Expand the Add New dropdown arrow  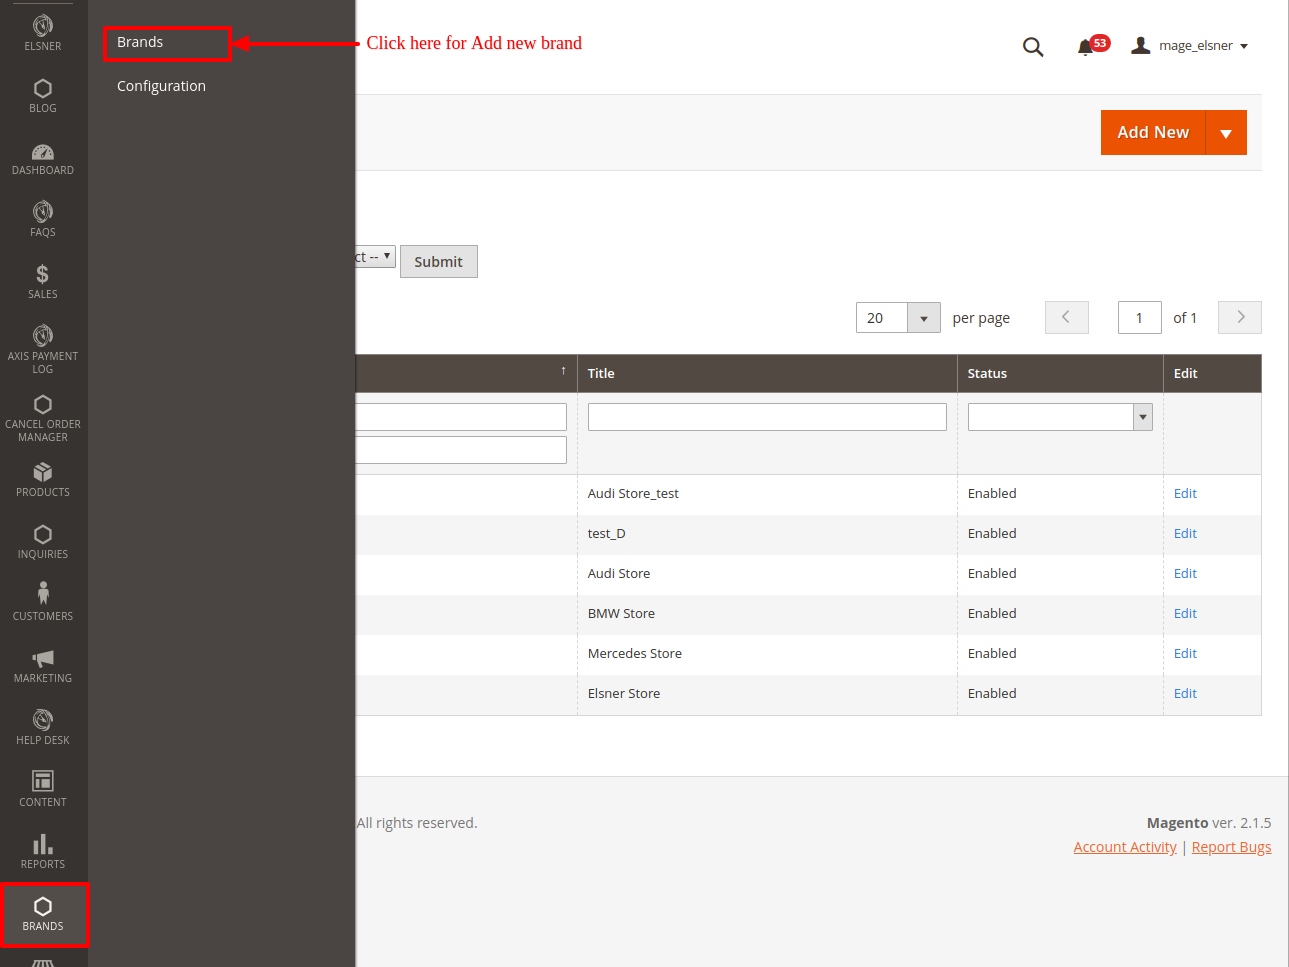[x=1226, y=133]
